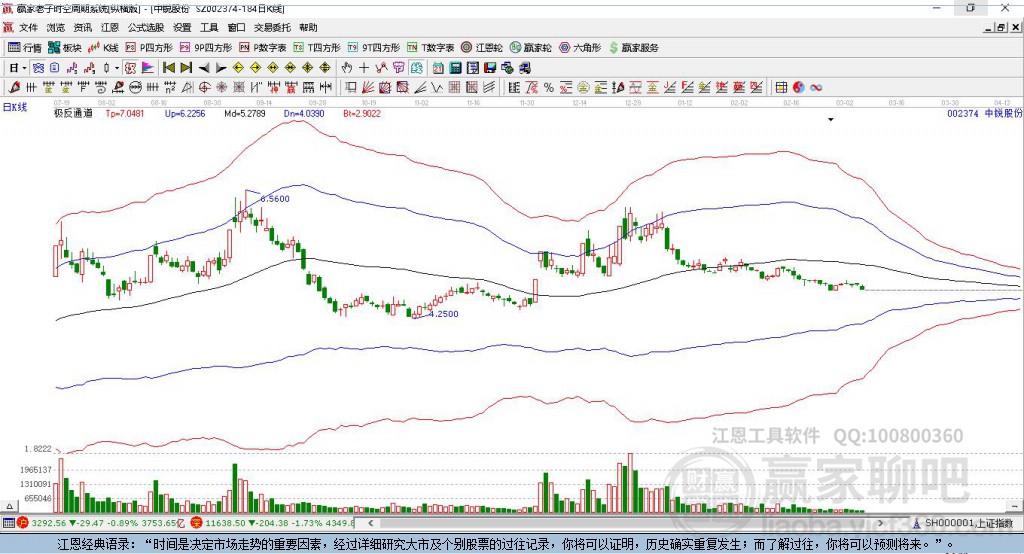
Task: Open the 浏览 menu
Action: coord(56,27)
